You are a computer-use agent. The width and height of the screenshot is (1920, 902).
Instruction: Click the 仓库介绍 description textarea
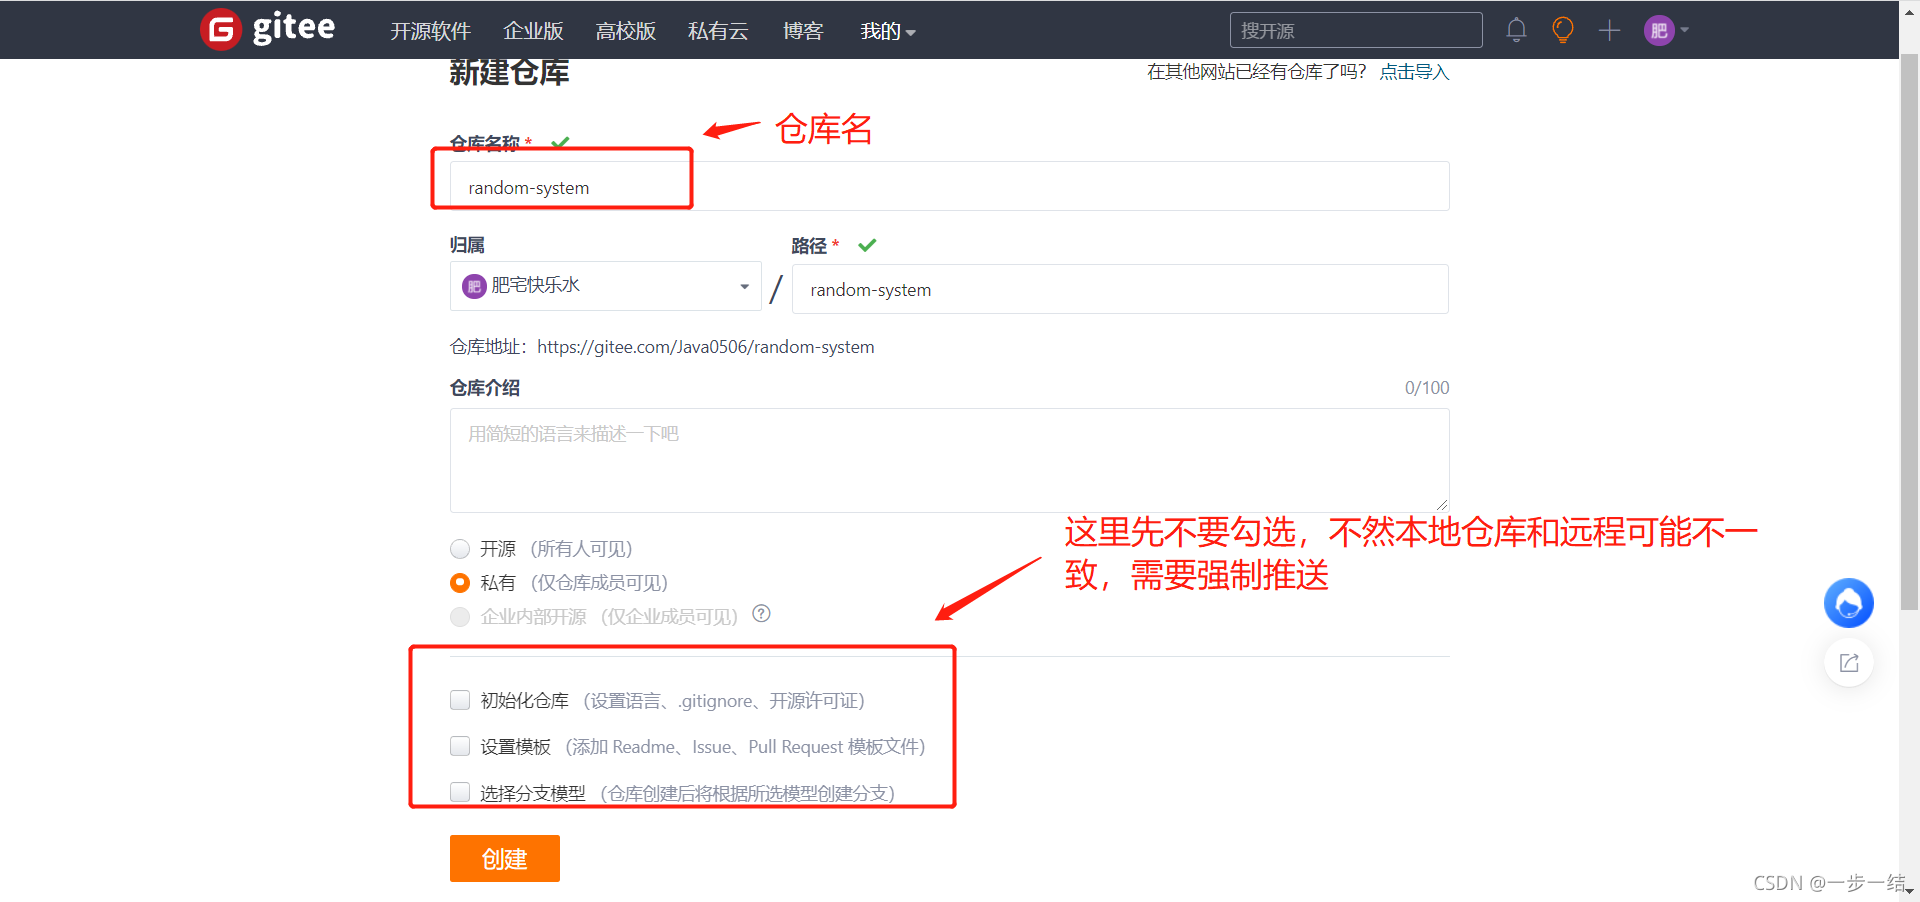click(x=949, y=460)
